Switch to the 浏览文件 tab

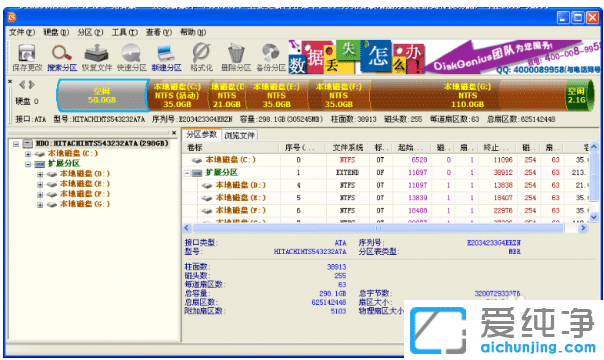pyautogui.click(x=240, y=135)
